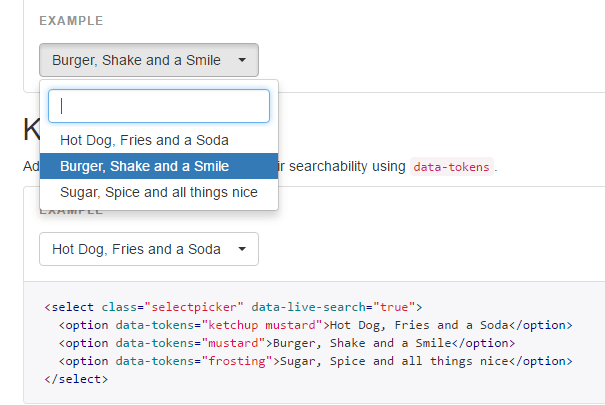Pick "Sugar, Spice and all things nice" option
This screenshot has height=405, width=605.
tap(158, 192)
